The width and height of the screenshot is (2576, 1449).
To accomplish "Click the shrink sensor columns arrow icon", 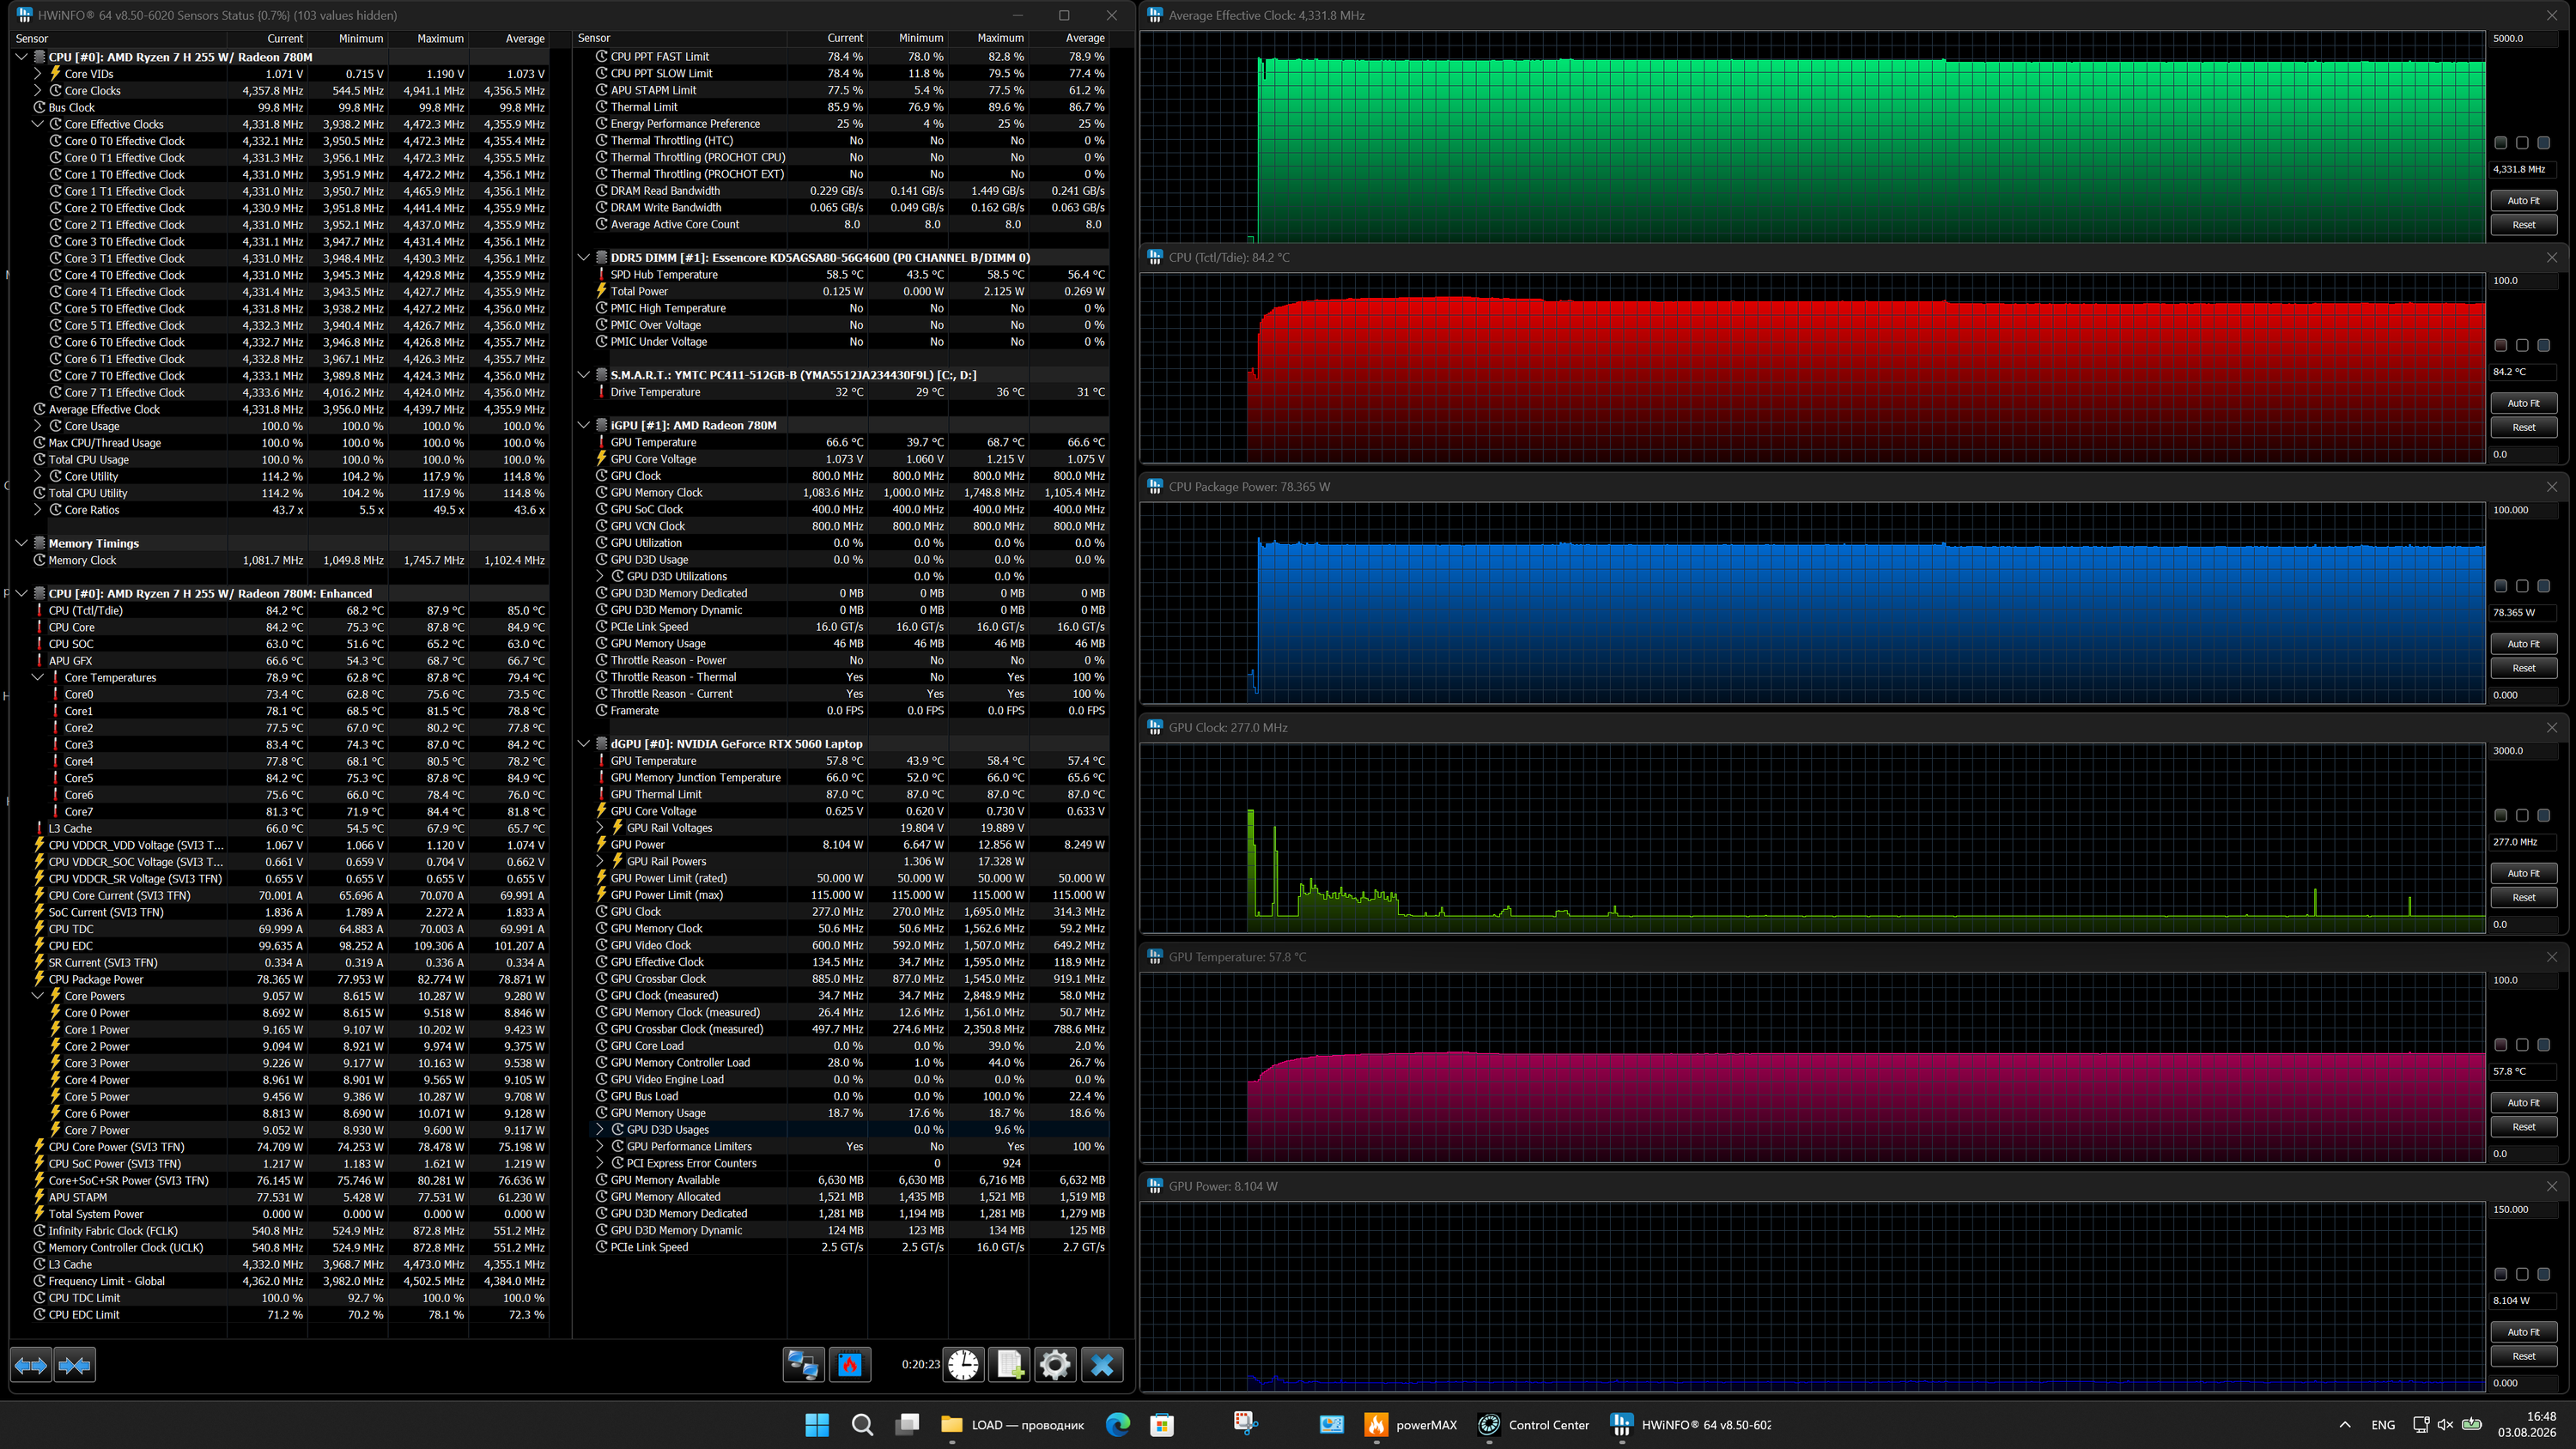I will pyautogui.click(x=75, y=1365).
